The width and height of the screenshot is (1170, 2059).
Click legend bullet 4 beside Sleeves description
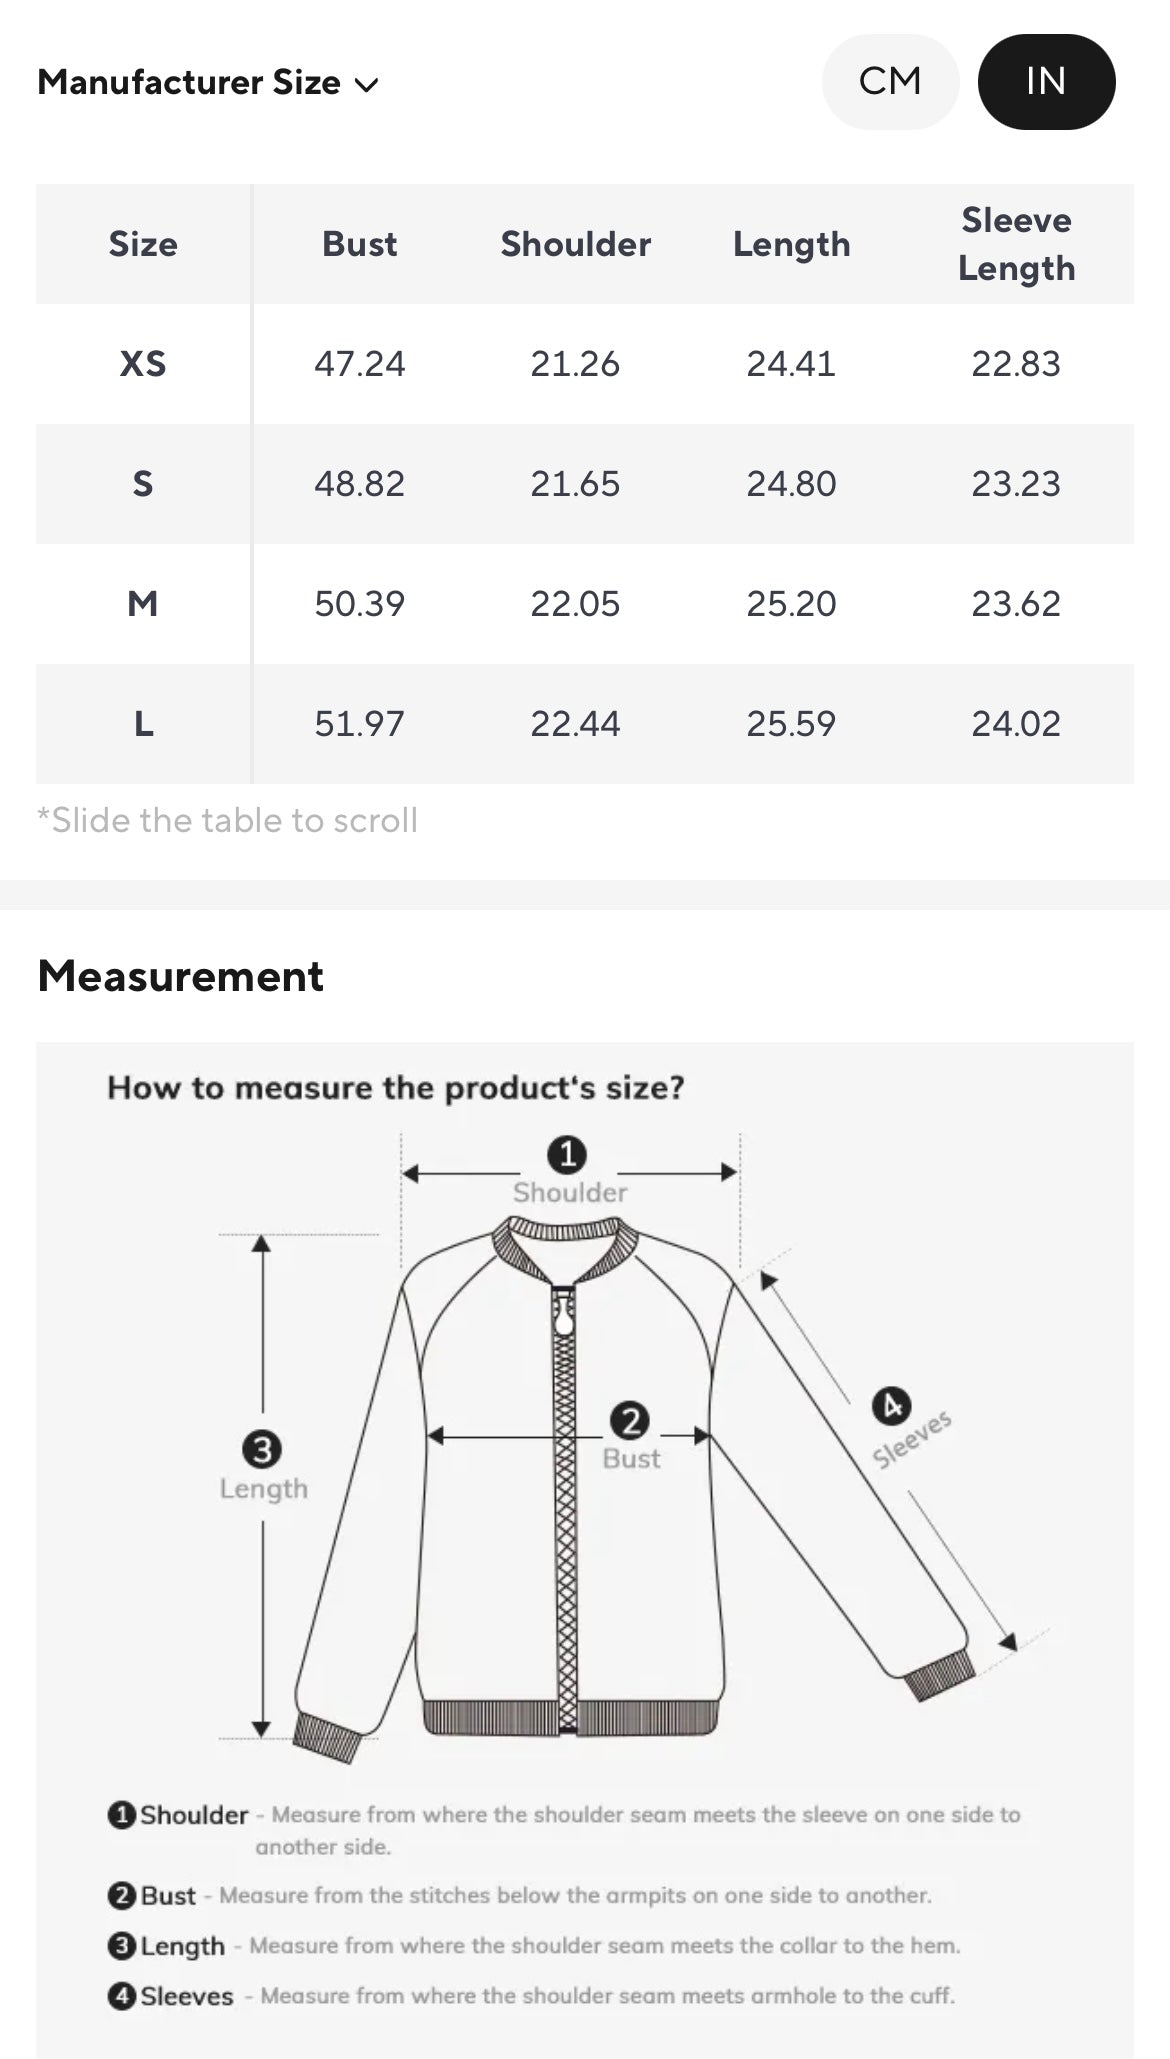(x=121, y=1996)
